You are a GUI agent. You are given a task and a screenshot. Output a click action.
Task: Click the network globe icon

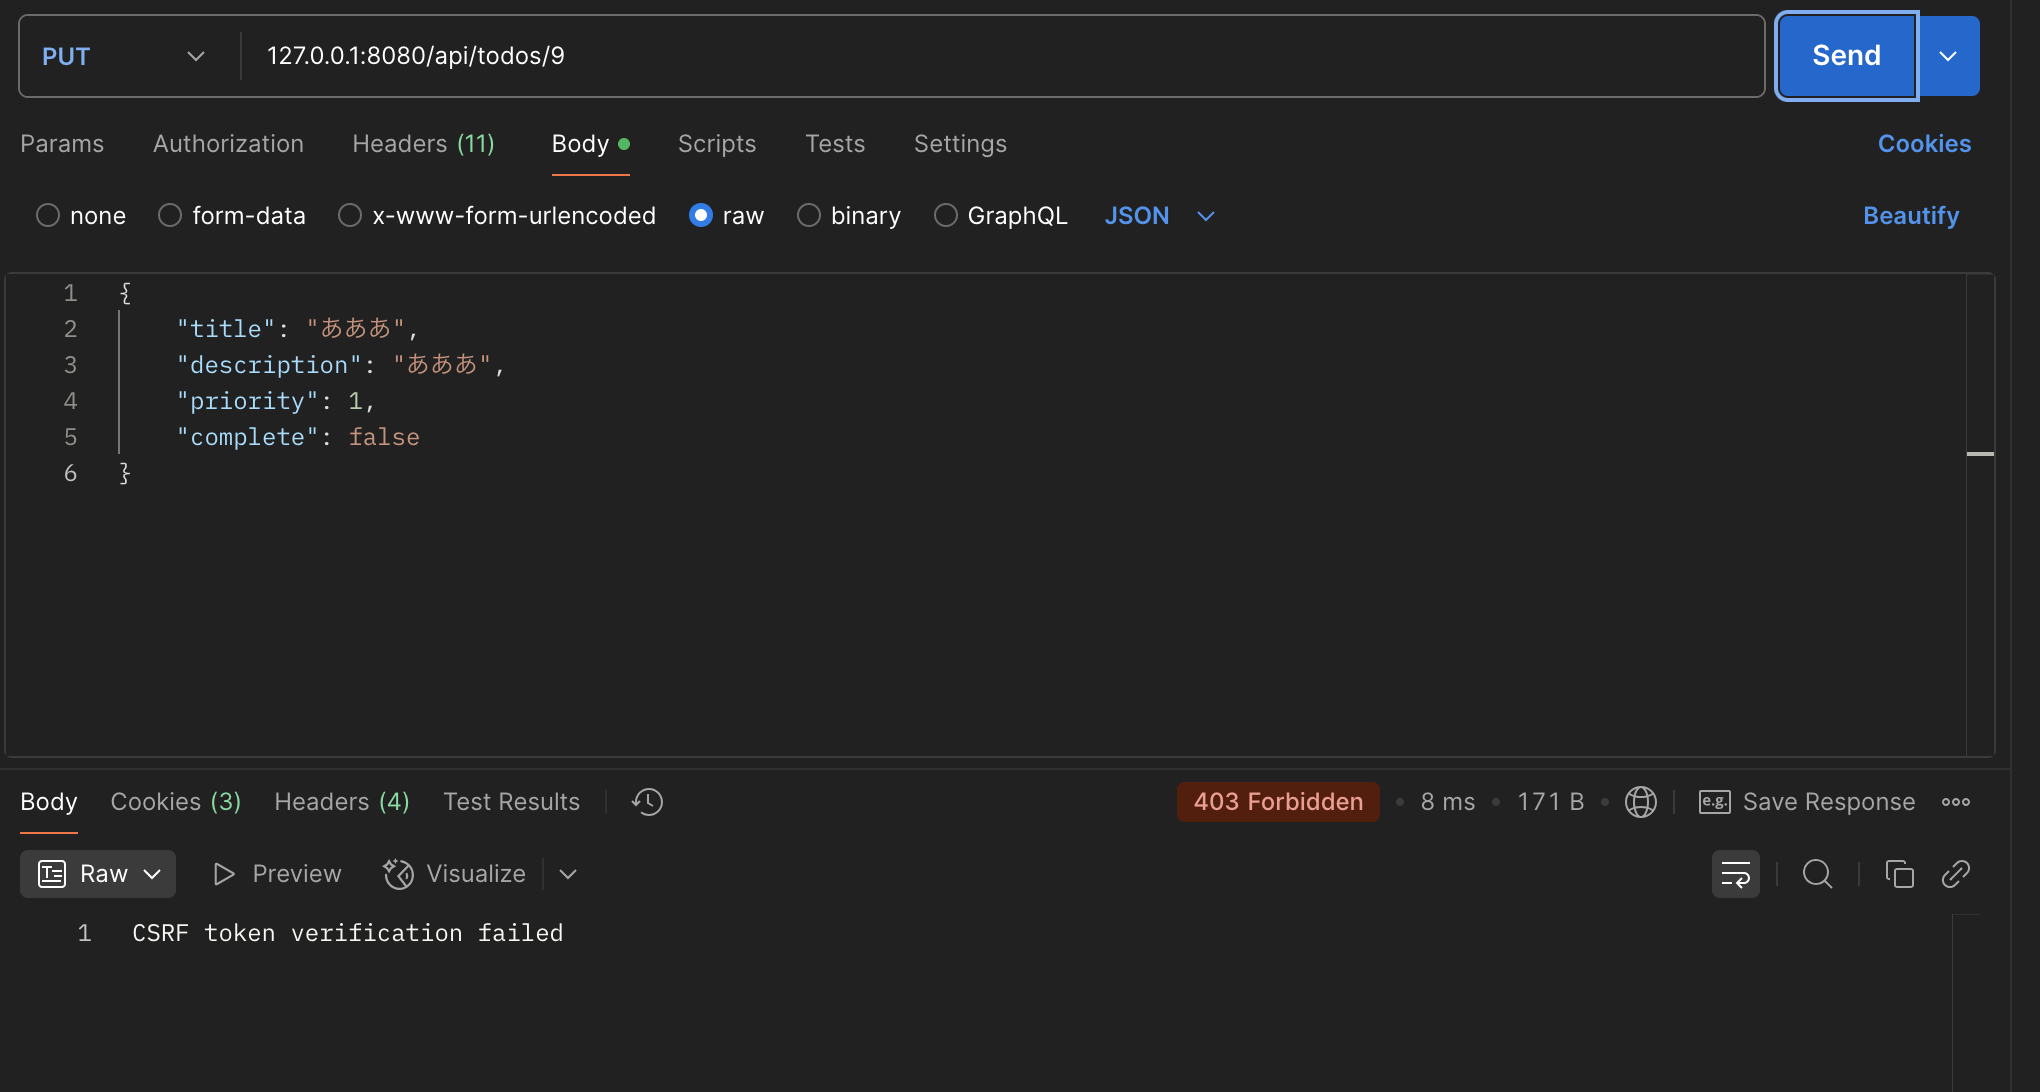click(1640, 802)
